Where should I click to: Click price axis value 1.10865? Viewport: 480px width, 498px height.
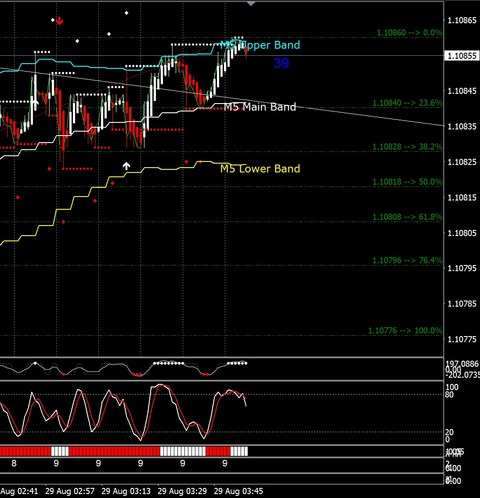click(462, 20)
